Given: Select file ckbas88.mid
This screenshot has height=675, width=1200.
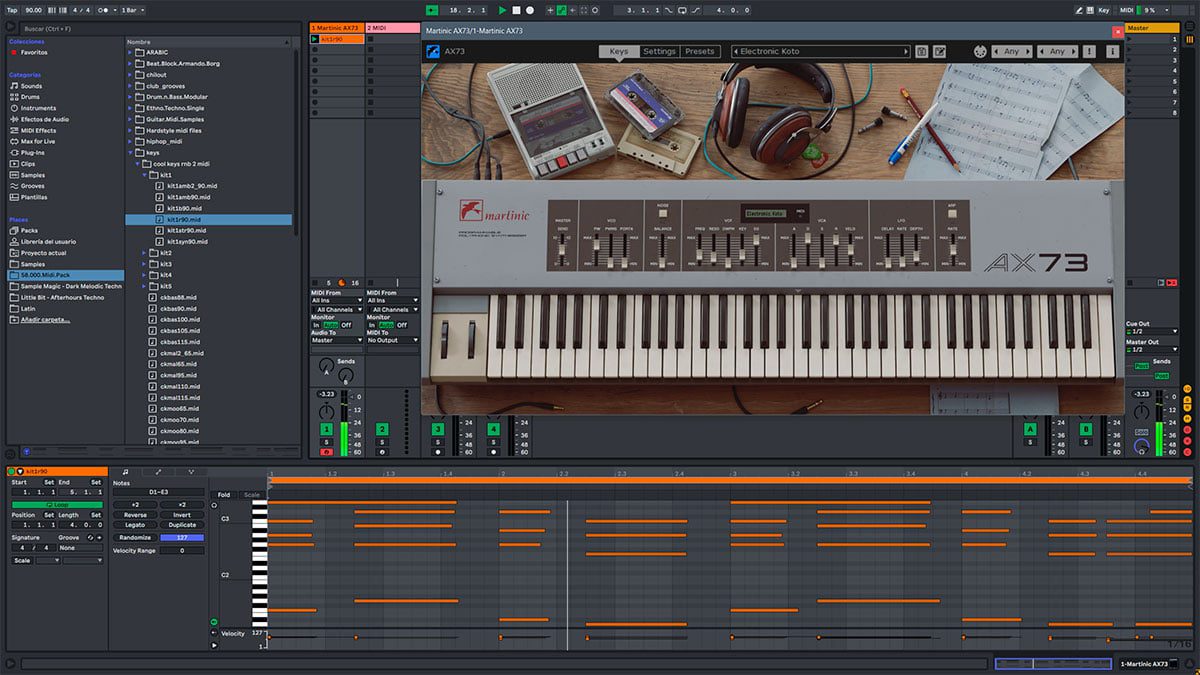Looking at the screenshot, I should click(x=178, y=297).
